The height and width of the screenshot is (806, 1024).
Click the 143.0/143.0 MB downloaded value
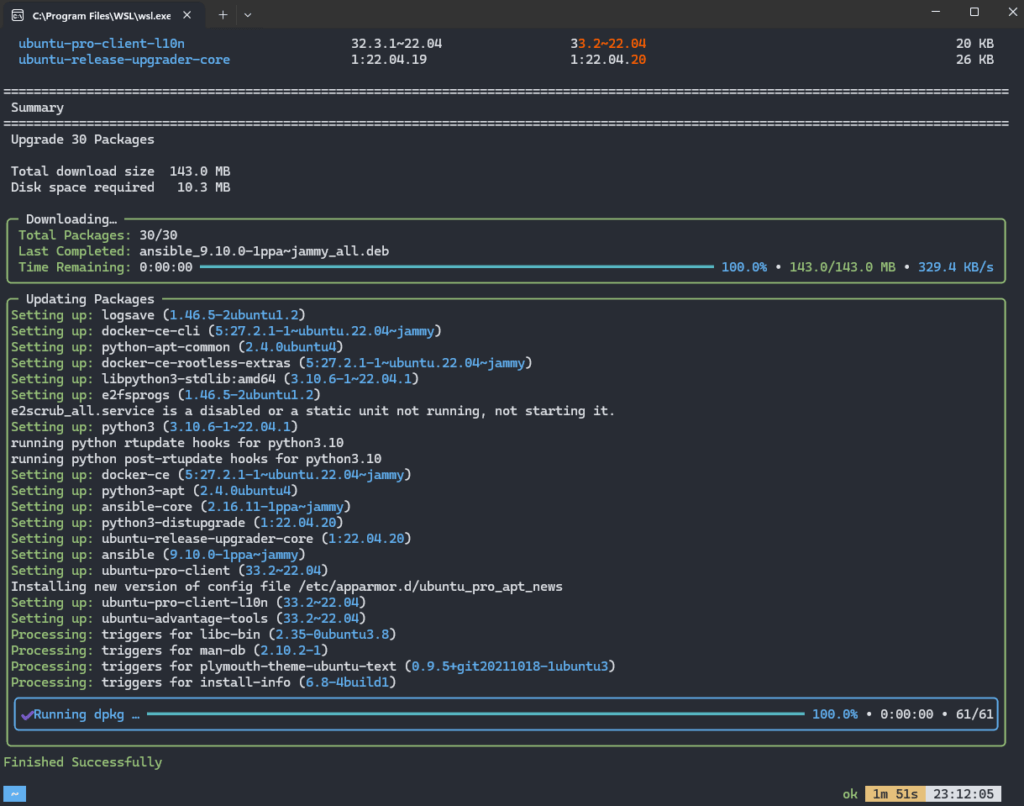[x=842, y=267]
